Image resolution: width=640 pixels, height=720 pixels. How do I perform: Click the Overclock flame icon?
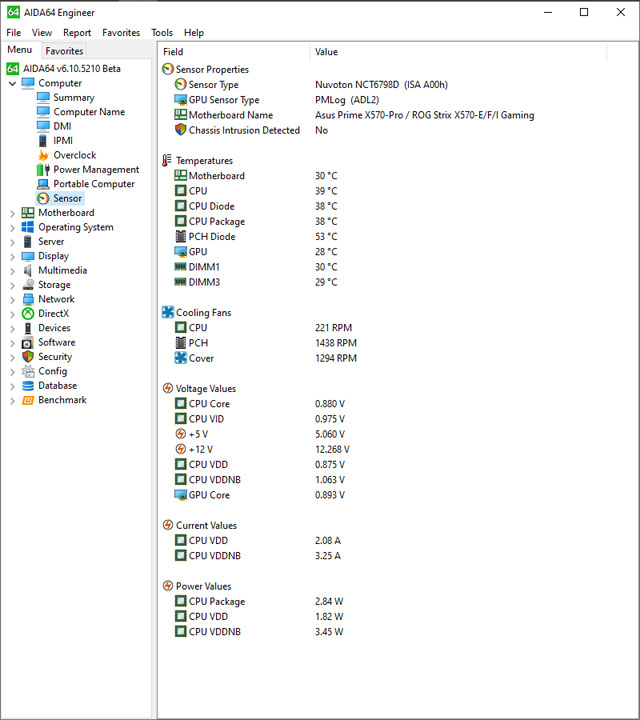(x=43, y=155)
